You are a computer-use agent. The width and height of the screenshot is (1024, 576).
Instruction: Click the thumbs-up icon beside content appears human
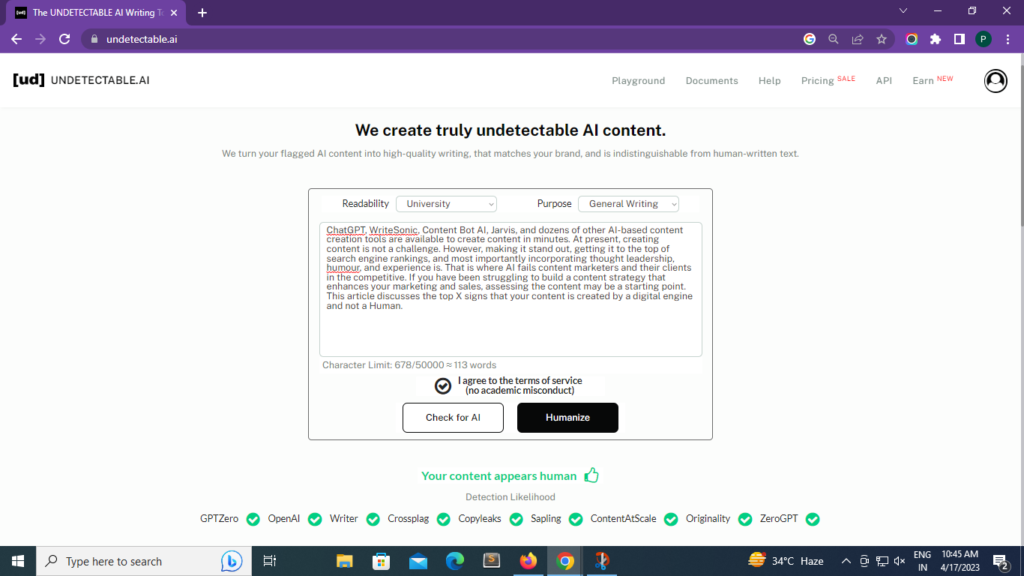tap(592, 475)
